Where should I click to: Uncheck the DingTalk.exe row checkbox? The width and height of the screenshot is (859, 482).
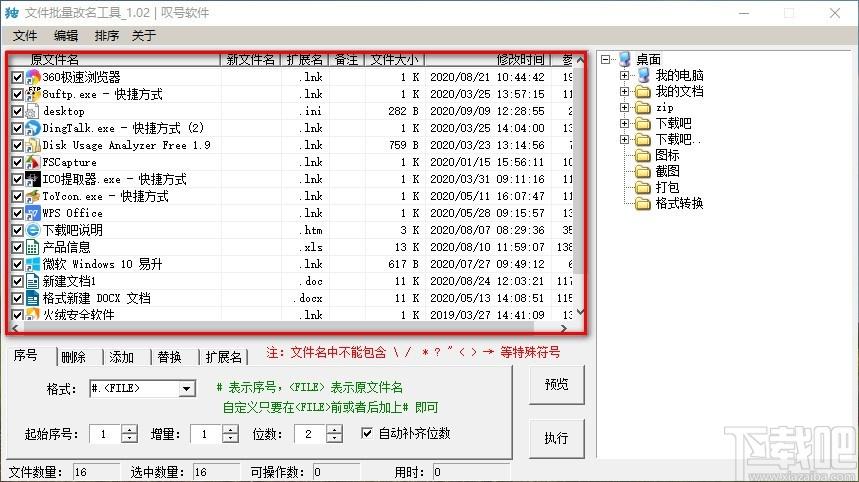[18, 128]
